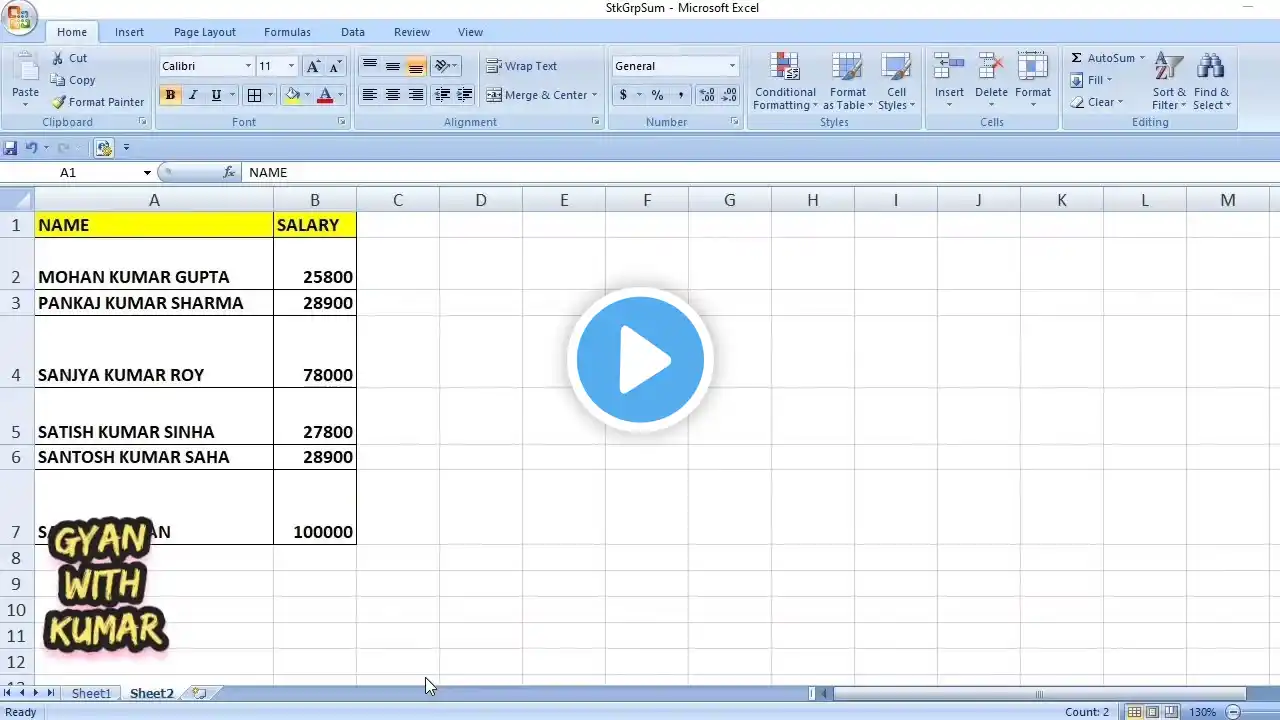This screenshot has height=720, width=1280.
Task: Toggle Underline formatting
Action: [x=216, y=95]
